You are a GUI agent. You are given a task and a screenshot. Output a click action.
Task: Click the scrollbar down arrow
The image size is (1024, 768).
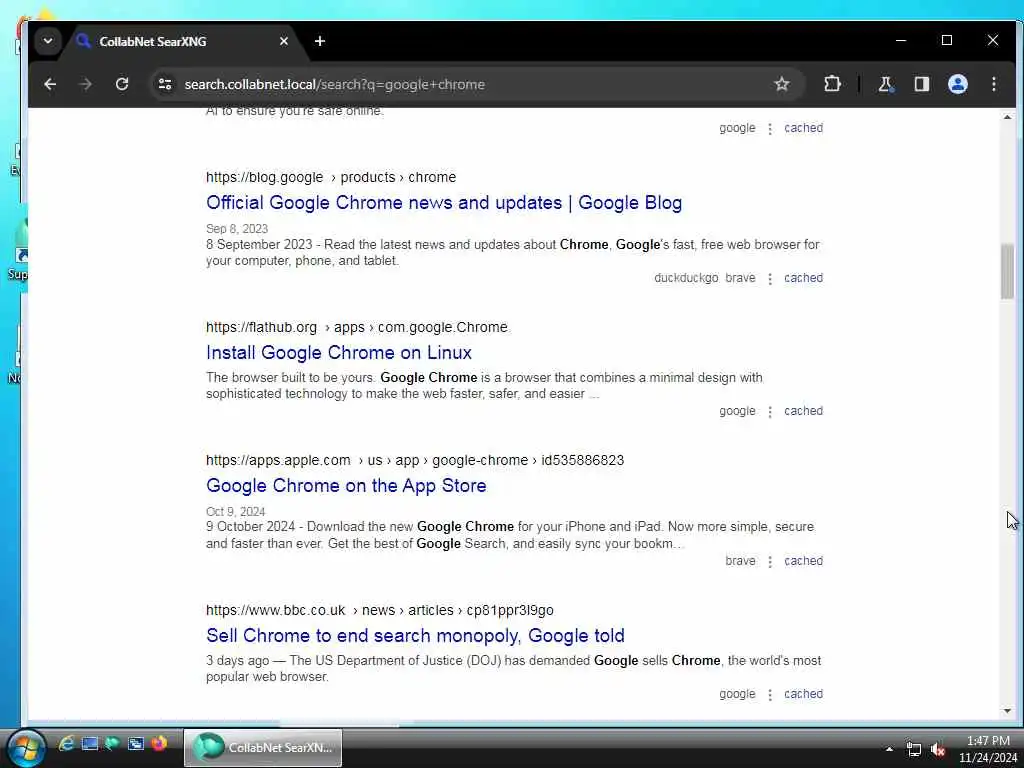point(1007,711)
